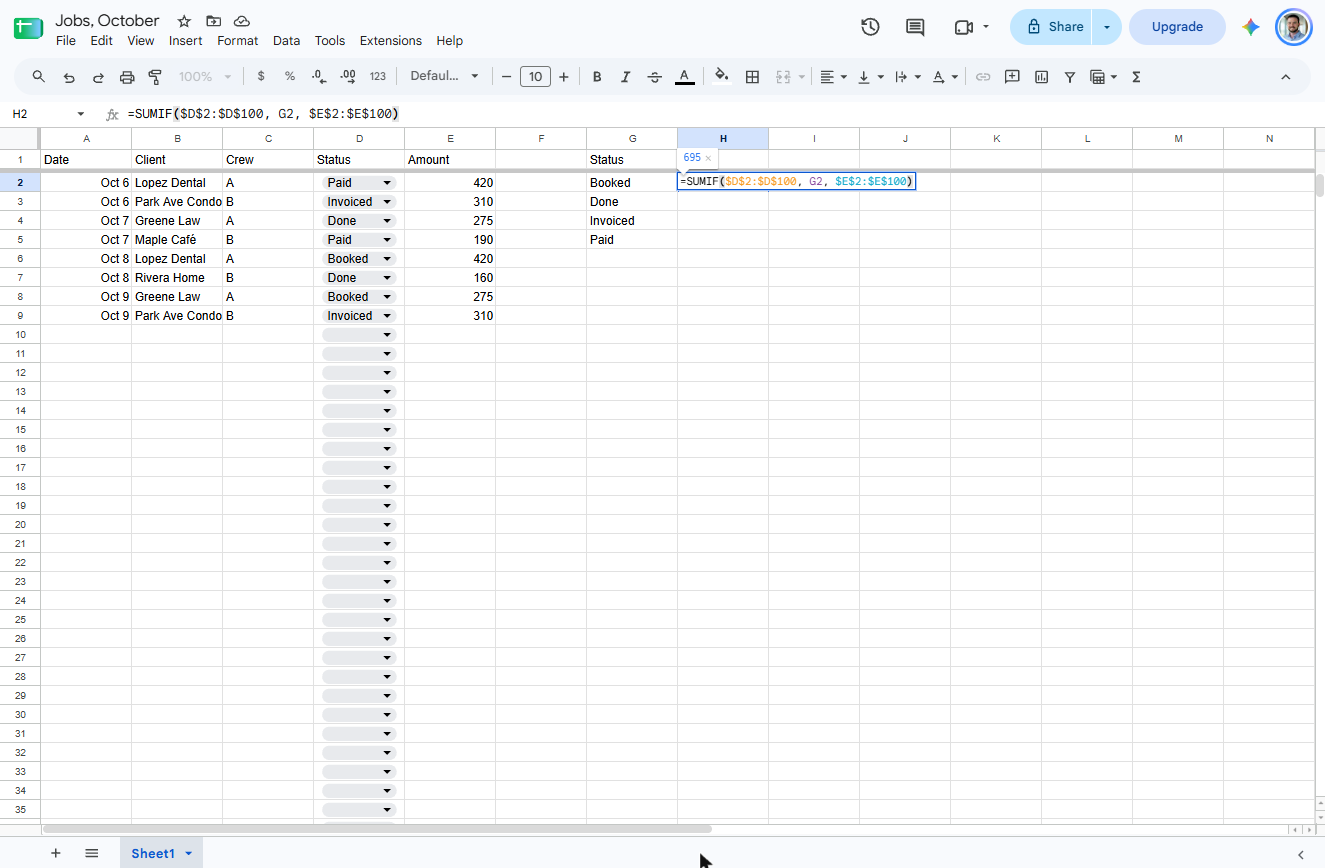Open the File menu

pos(66,41)
